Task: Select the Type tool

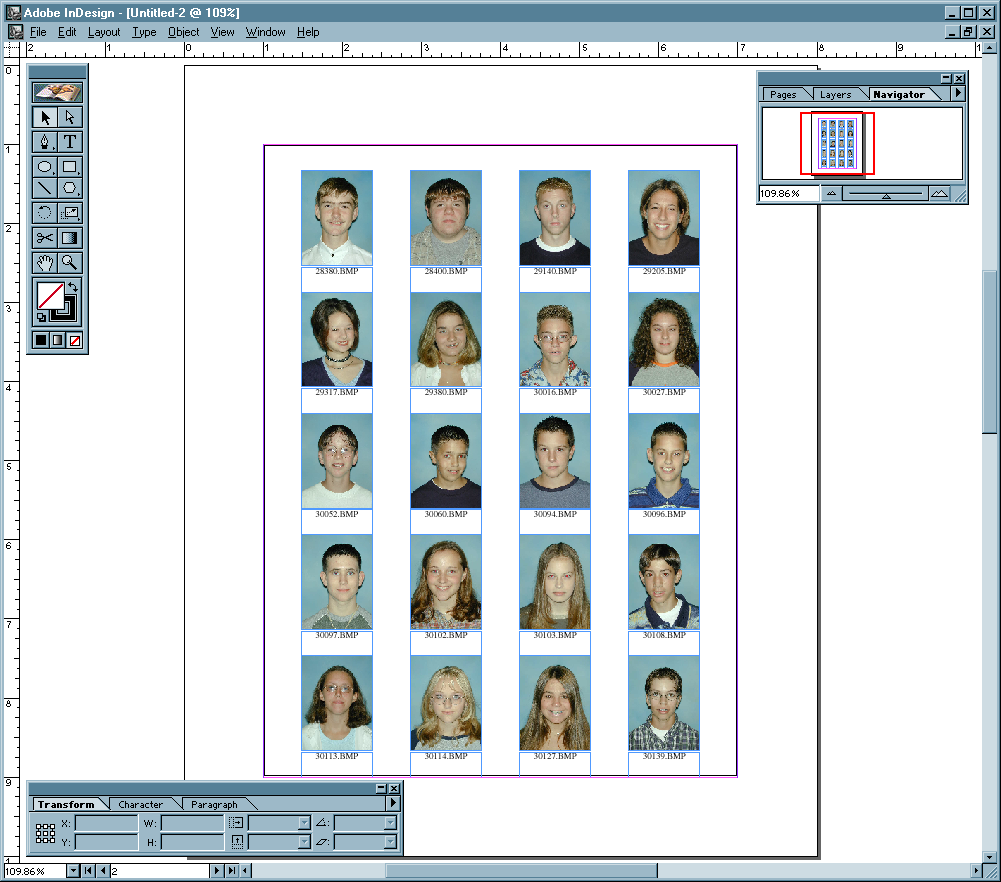Action: (x=70, y=142)
